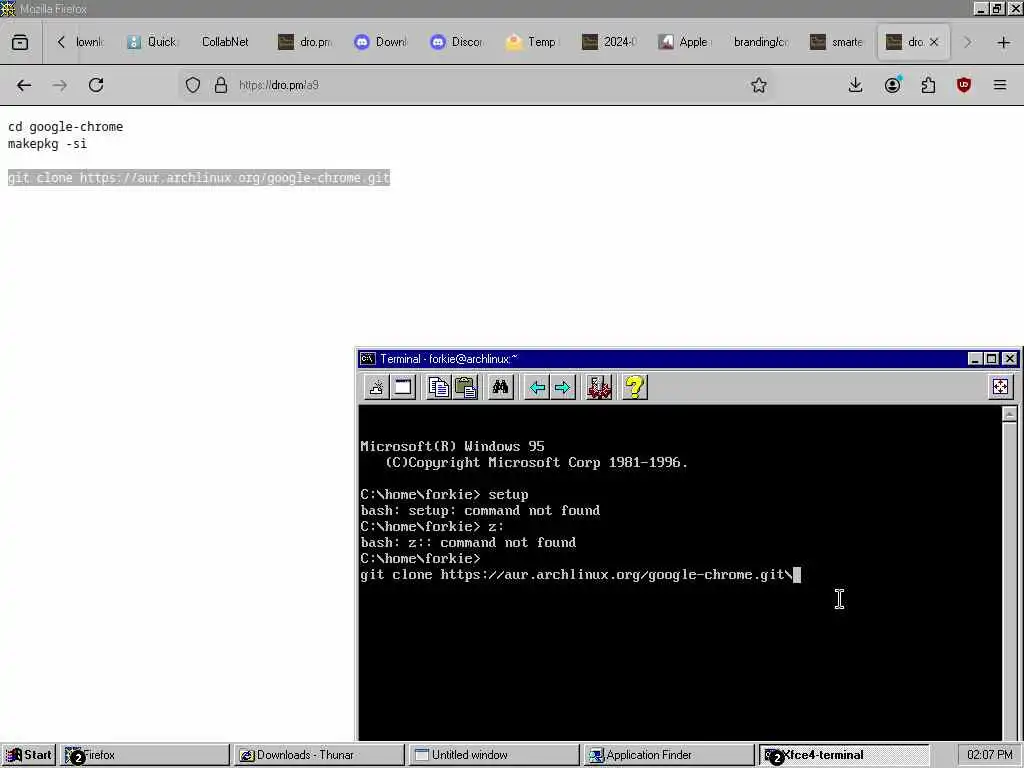Click the Terminal window title bar

pos(660,359)
